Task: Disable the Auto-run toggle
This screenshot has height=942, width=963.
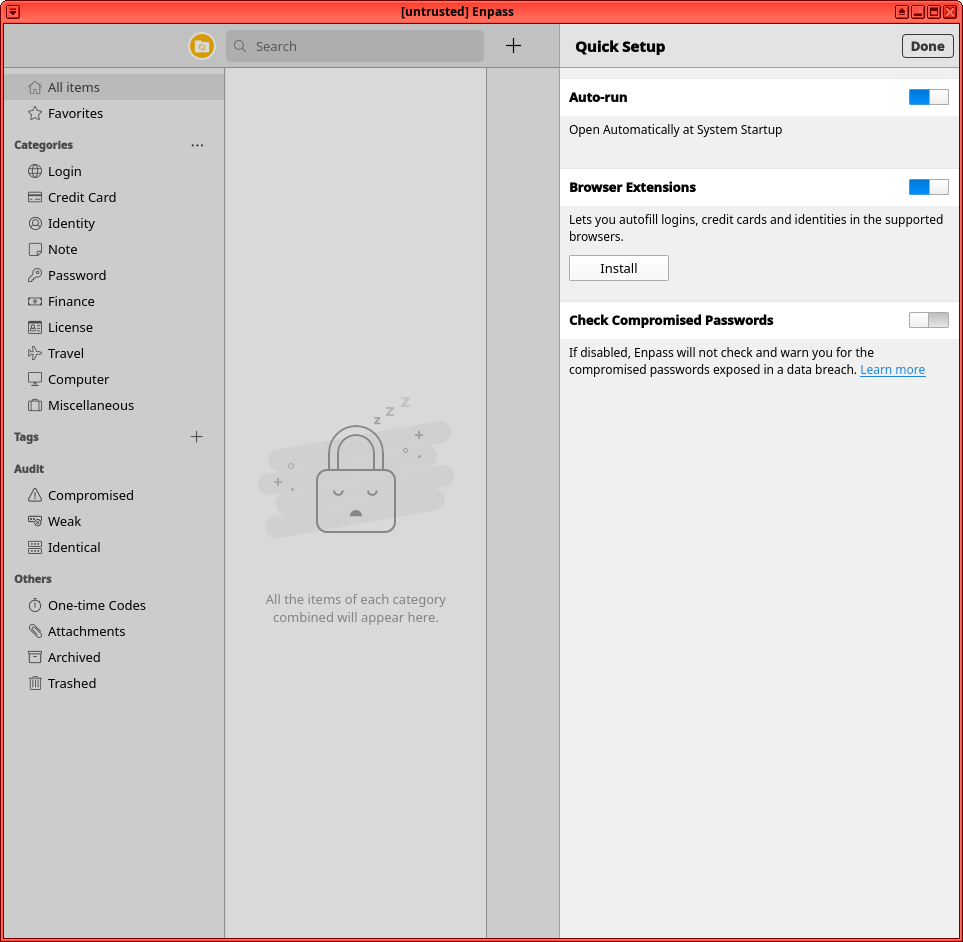Action: coord(928,97)
